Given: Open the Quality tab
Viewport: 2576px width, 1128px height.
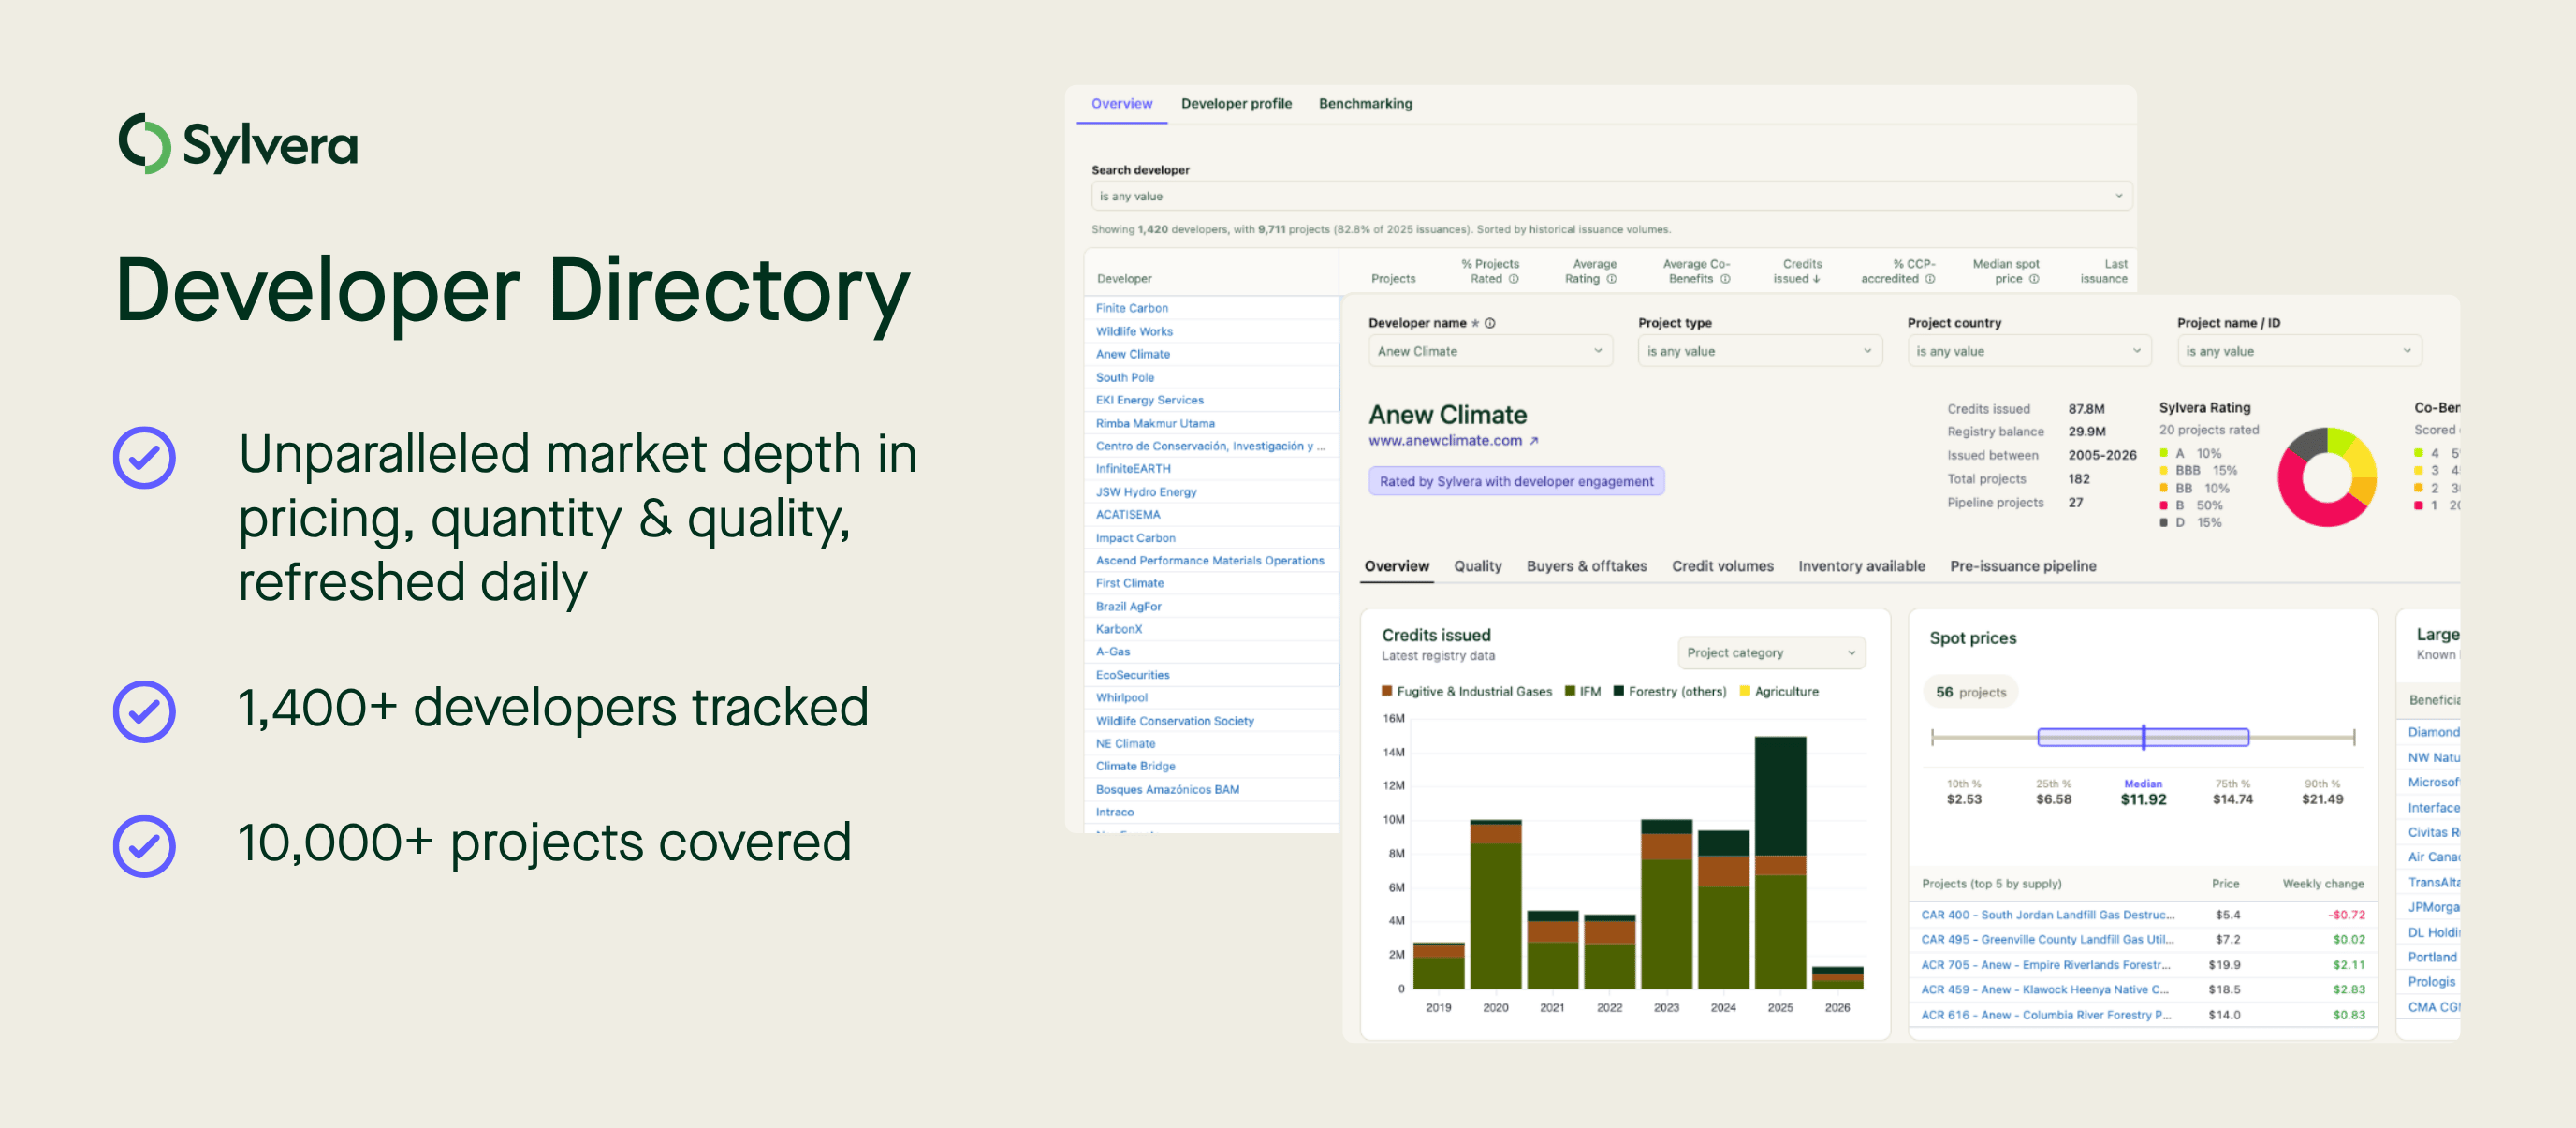Looking at the screenshot, I should tap(1478, 566).
